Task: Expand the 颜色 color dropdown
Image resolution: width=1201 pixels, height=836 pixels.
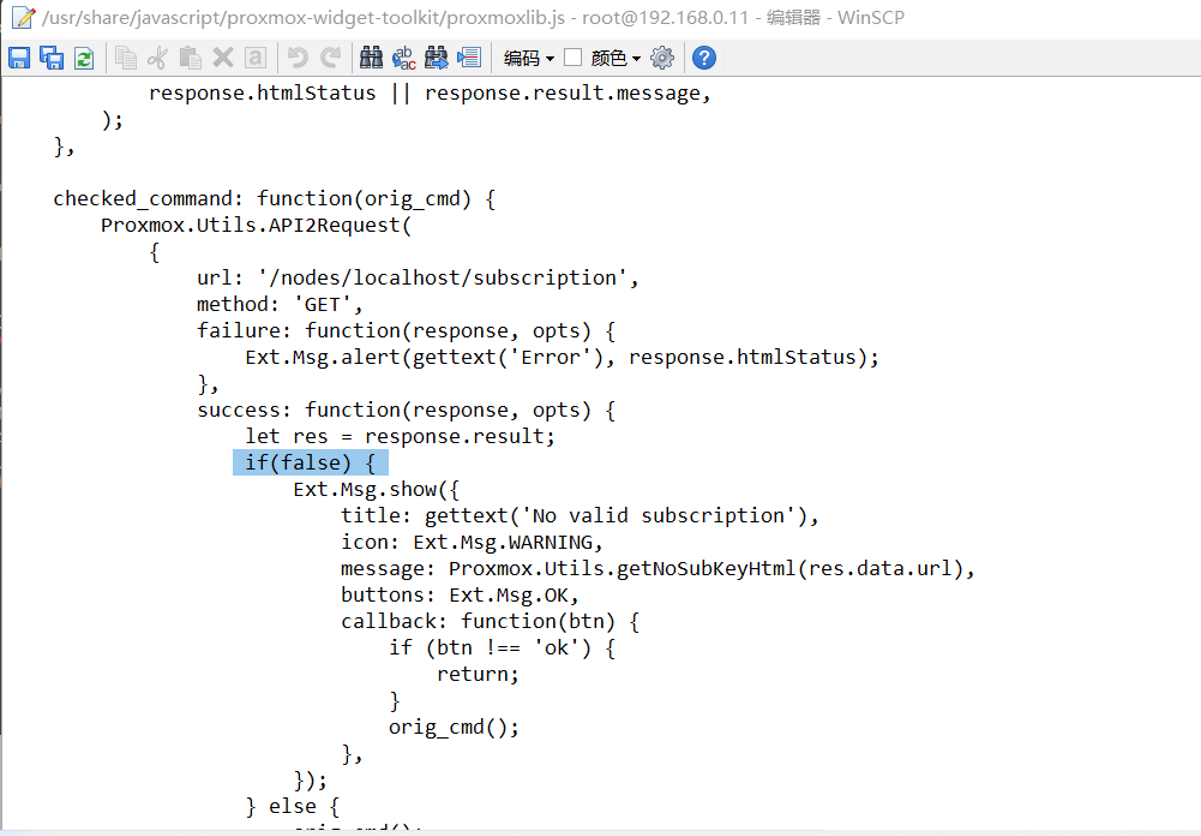Action: (615, 58)
